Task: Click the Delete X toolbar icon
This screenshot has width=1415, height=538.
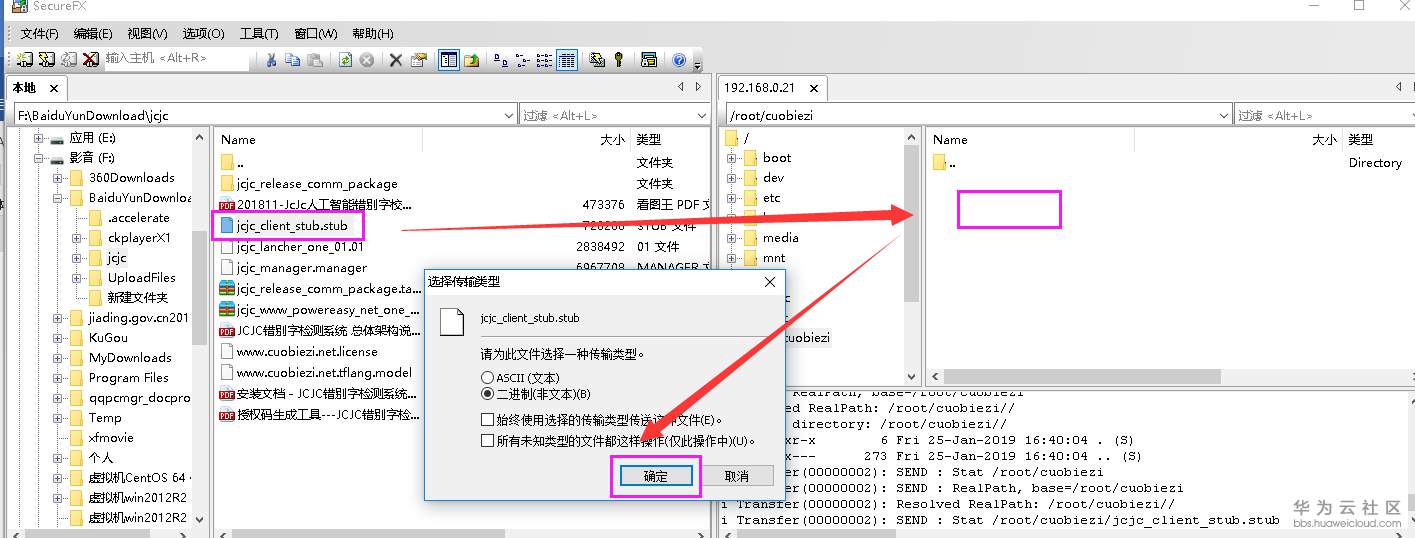Action: click(395, 59)
